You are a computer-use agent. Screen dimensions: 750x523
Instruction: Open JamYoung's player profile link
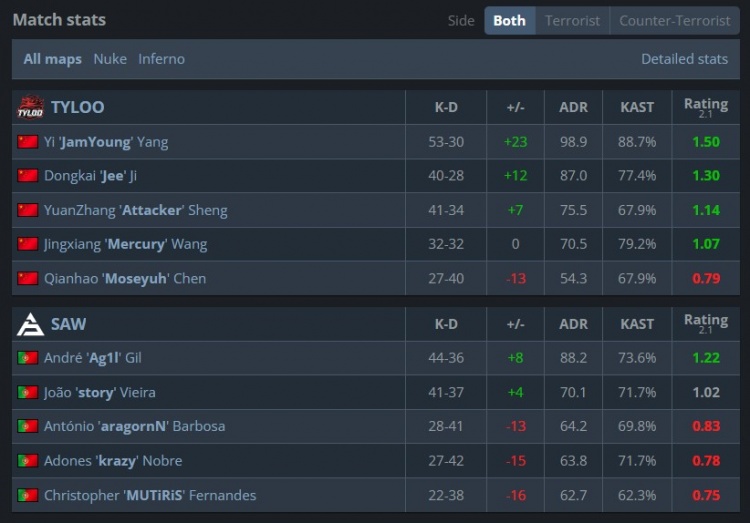click(106, 142)
